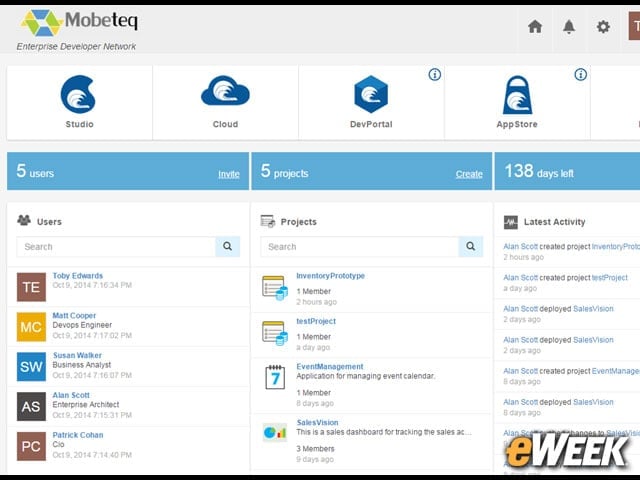Click the AppStore info icon
640x480 pixels.
[x=580, y=75]
